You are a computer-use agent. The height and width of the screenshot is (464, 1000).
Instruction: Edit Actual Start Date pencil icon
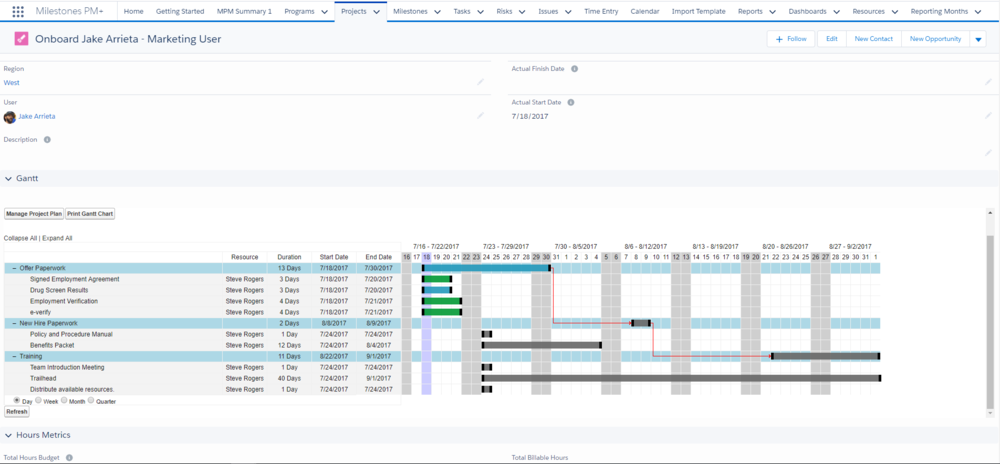989,115
